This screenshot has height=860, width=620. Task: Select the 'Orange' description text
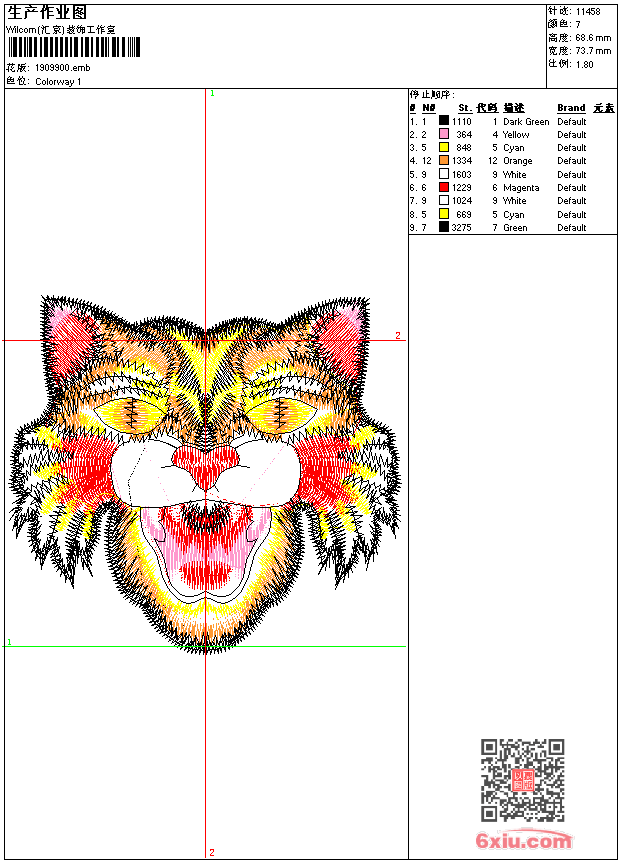pyautogui.click(x=517, y=161)
